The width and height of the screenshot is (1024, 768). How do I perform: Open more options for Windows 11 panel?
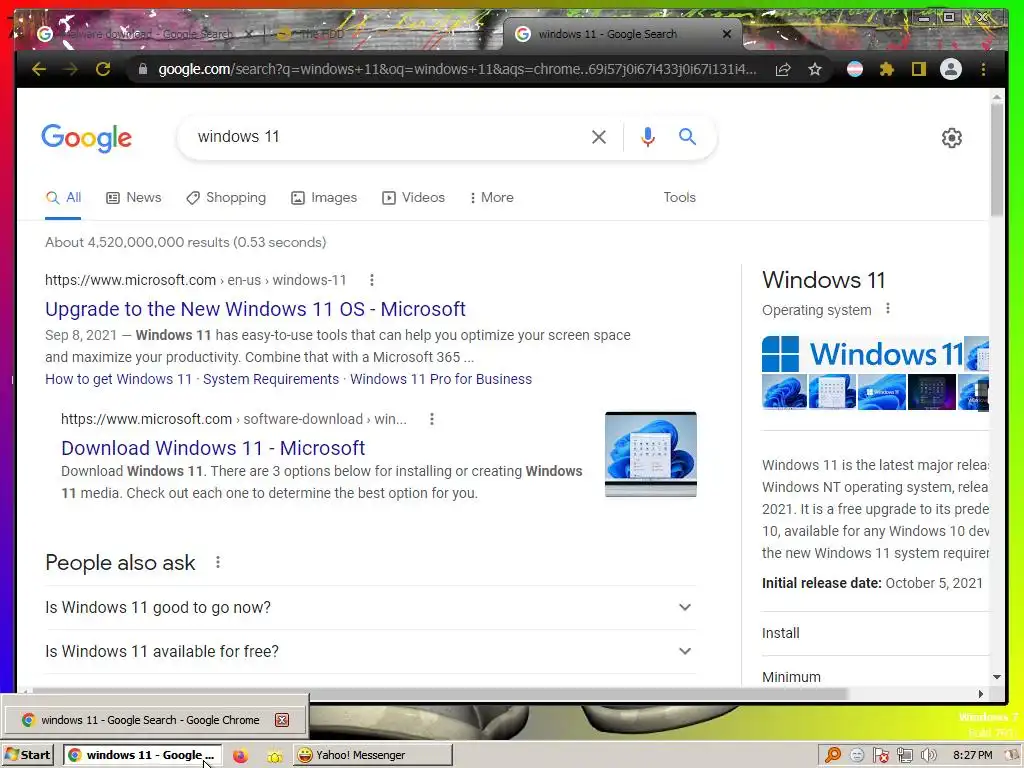click(x=888, y=308)
